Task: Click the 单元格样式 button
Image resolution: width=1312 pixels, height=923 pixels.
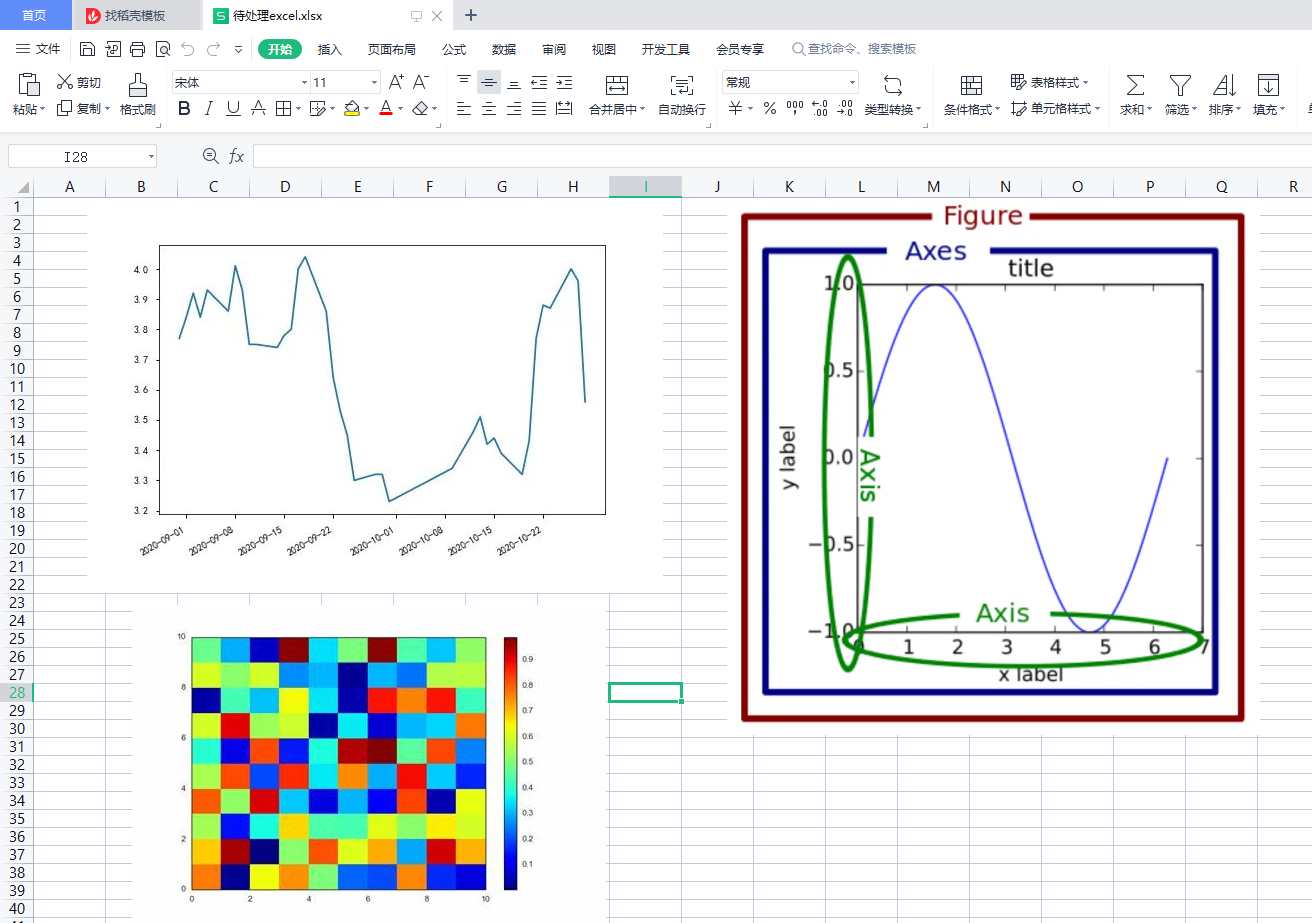Action: click(x=1054, y=109)
